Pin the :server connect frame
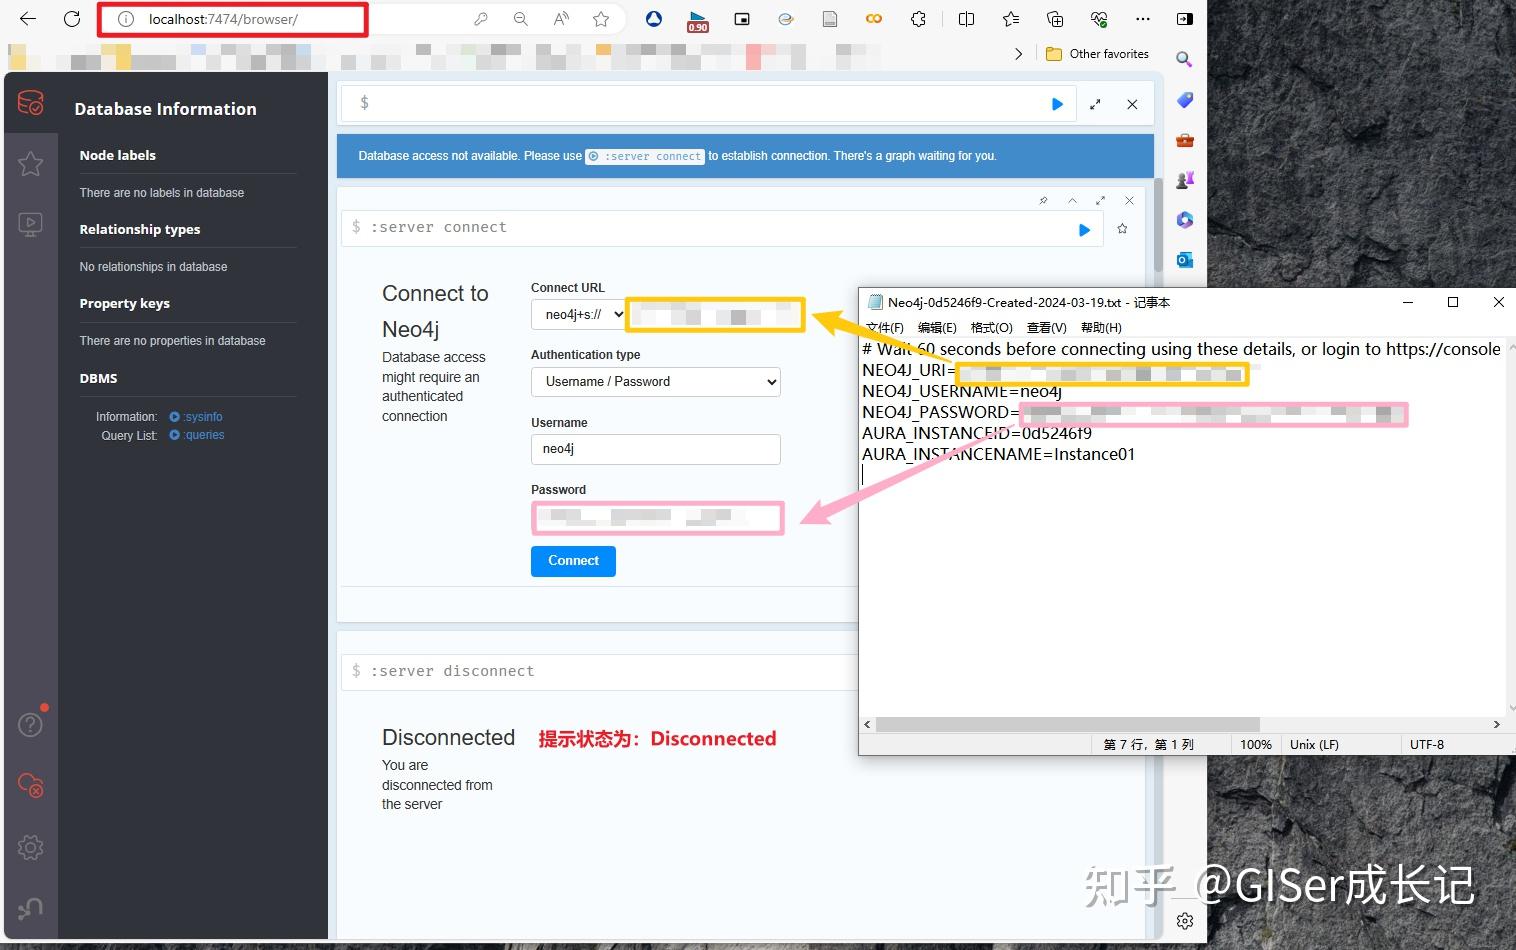The image size is (1516, 950). (x=1043, y=200)
